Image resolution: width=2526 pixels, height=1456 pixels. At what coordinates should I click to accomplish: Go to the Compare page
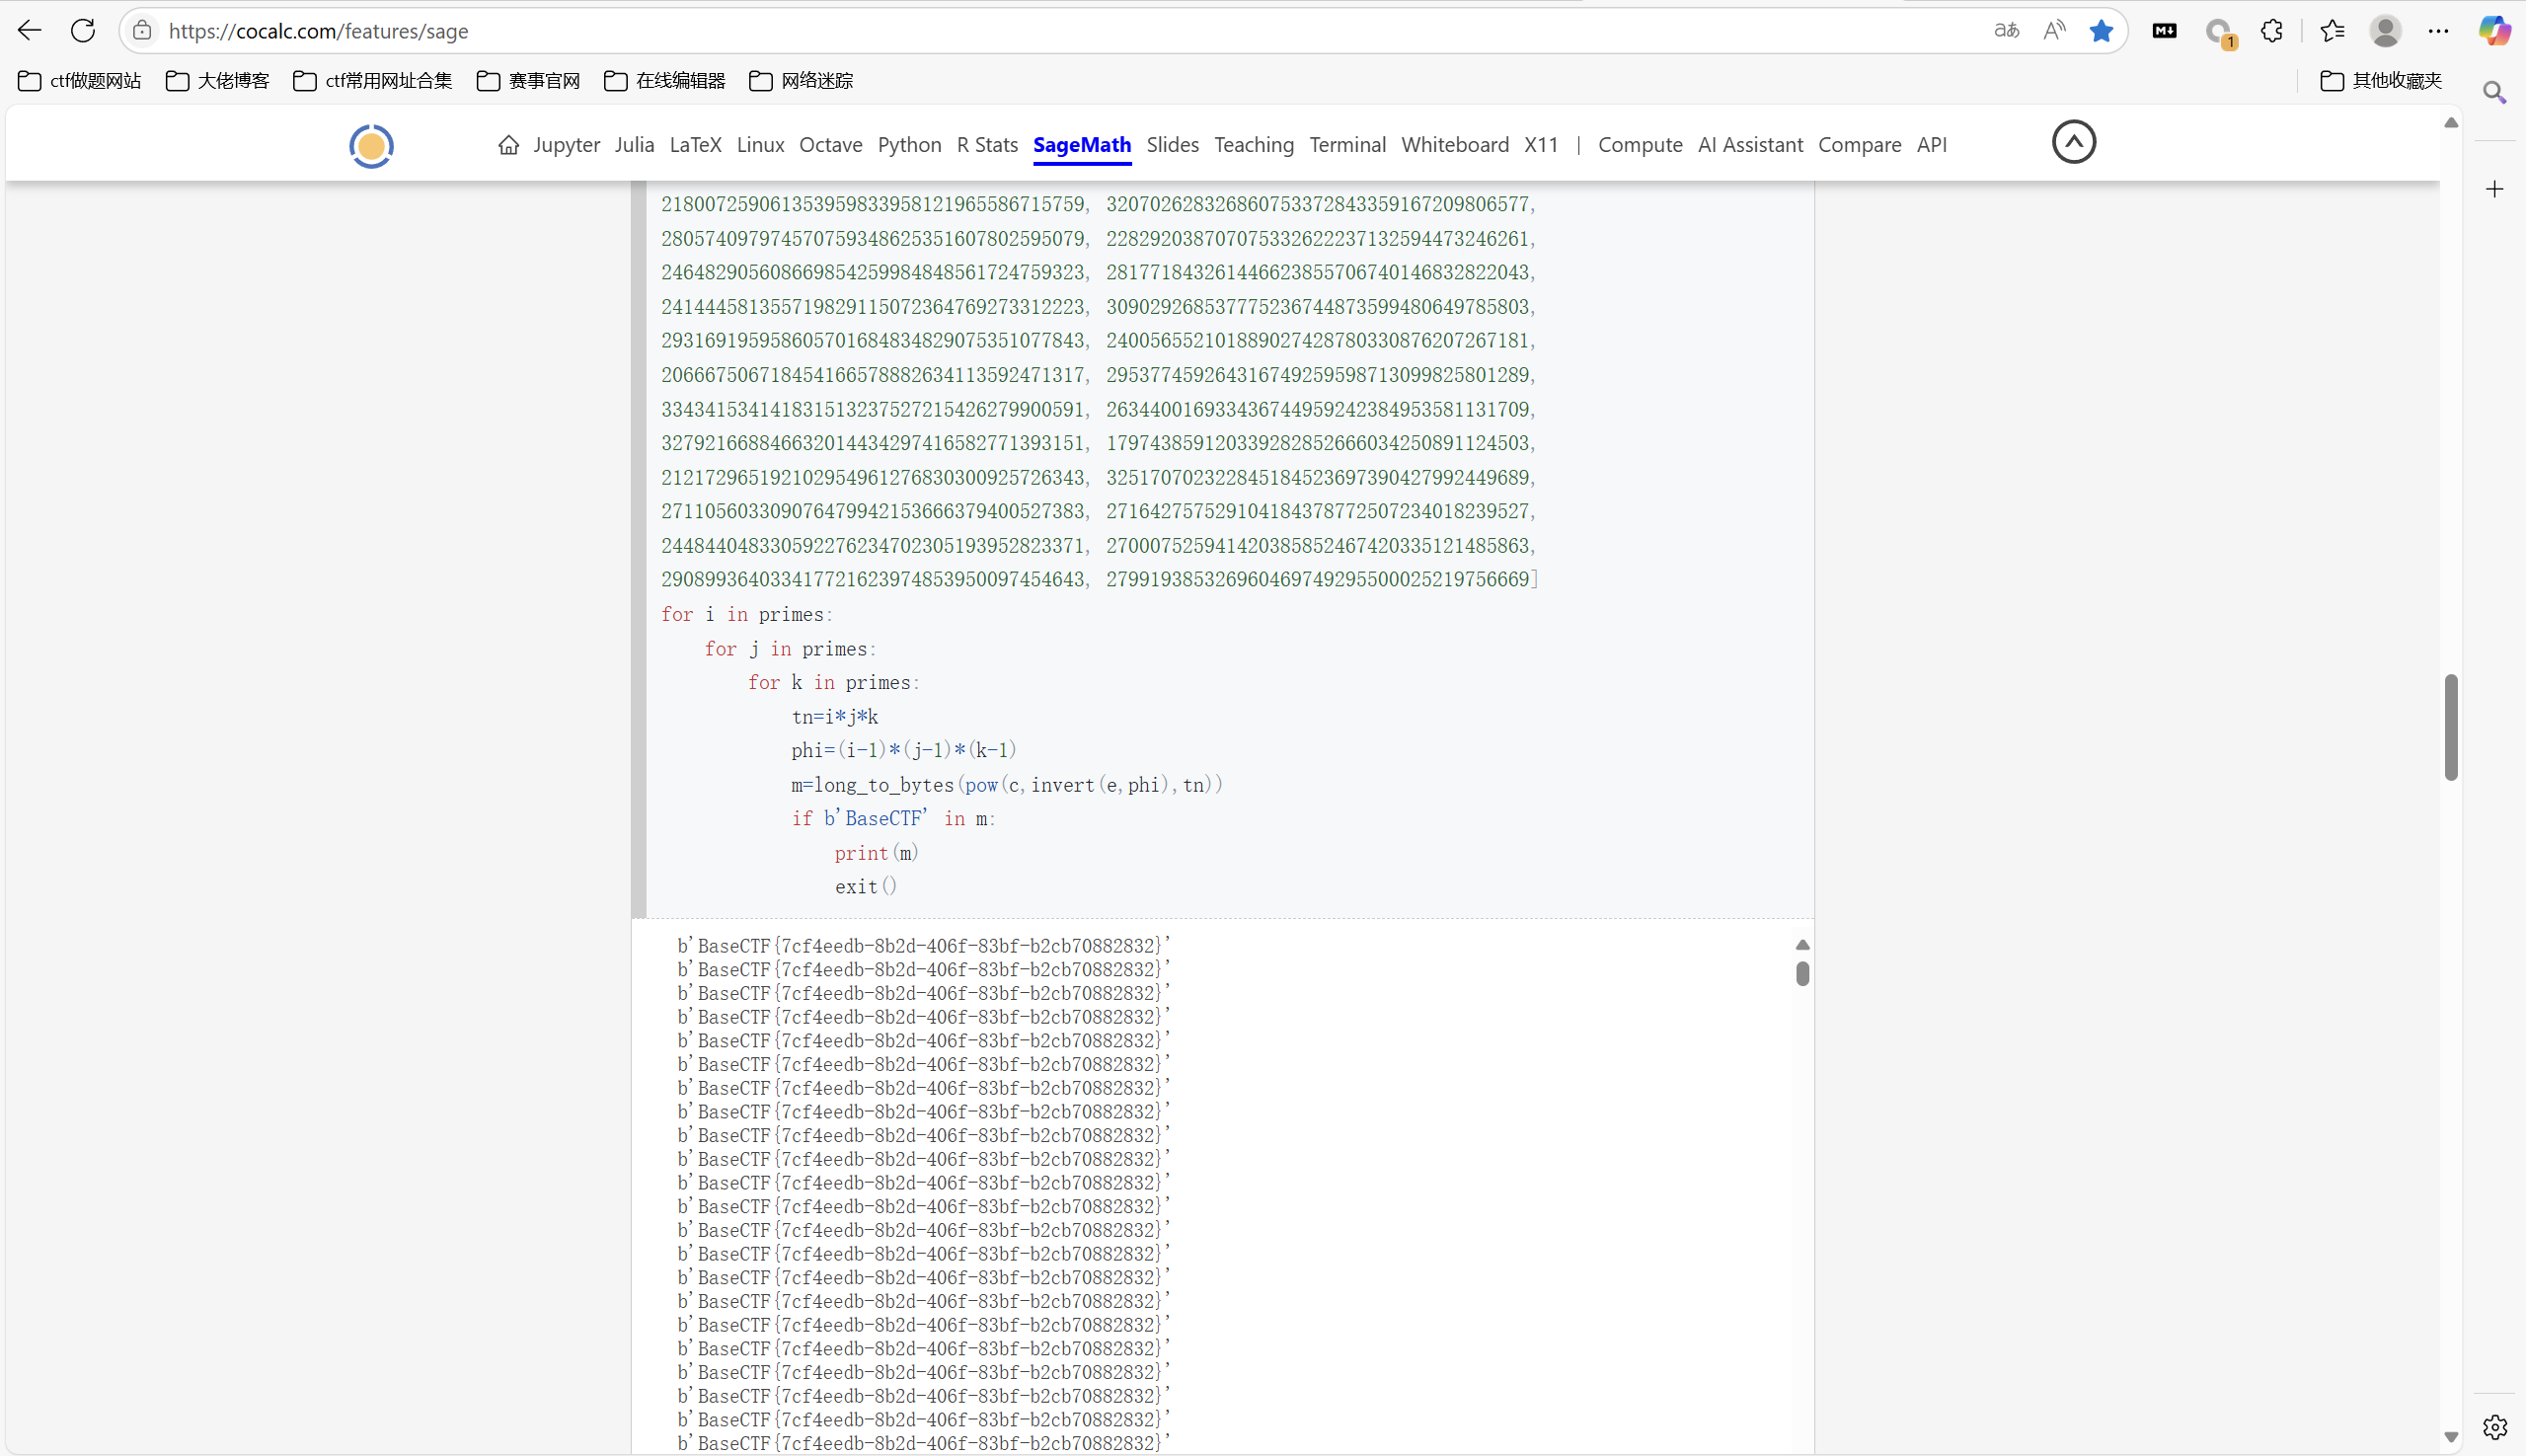(x=1859, y=145)
